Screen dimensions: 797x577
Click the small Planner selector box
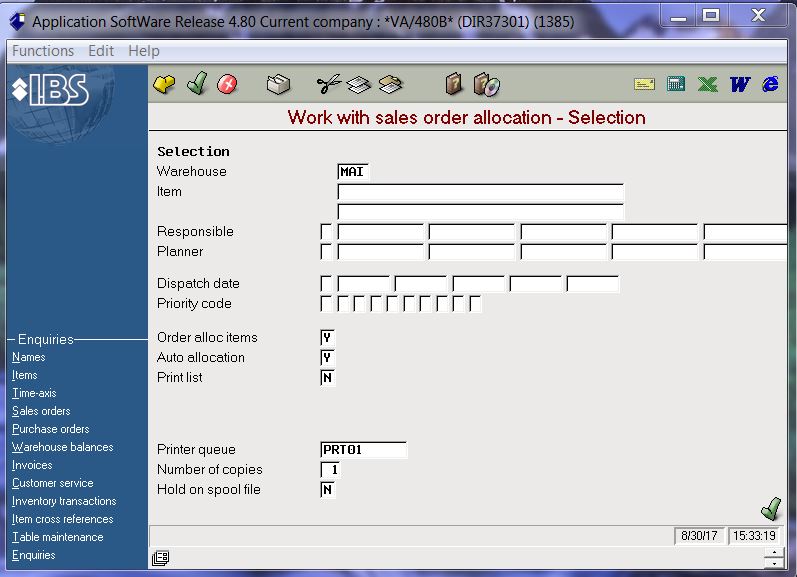point(326,252)
